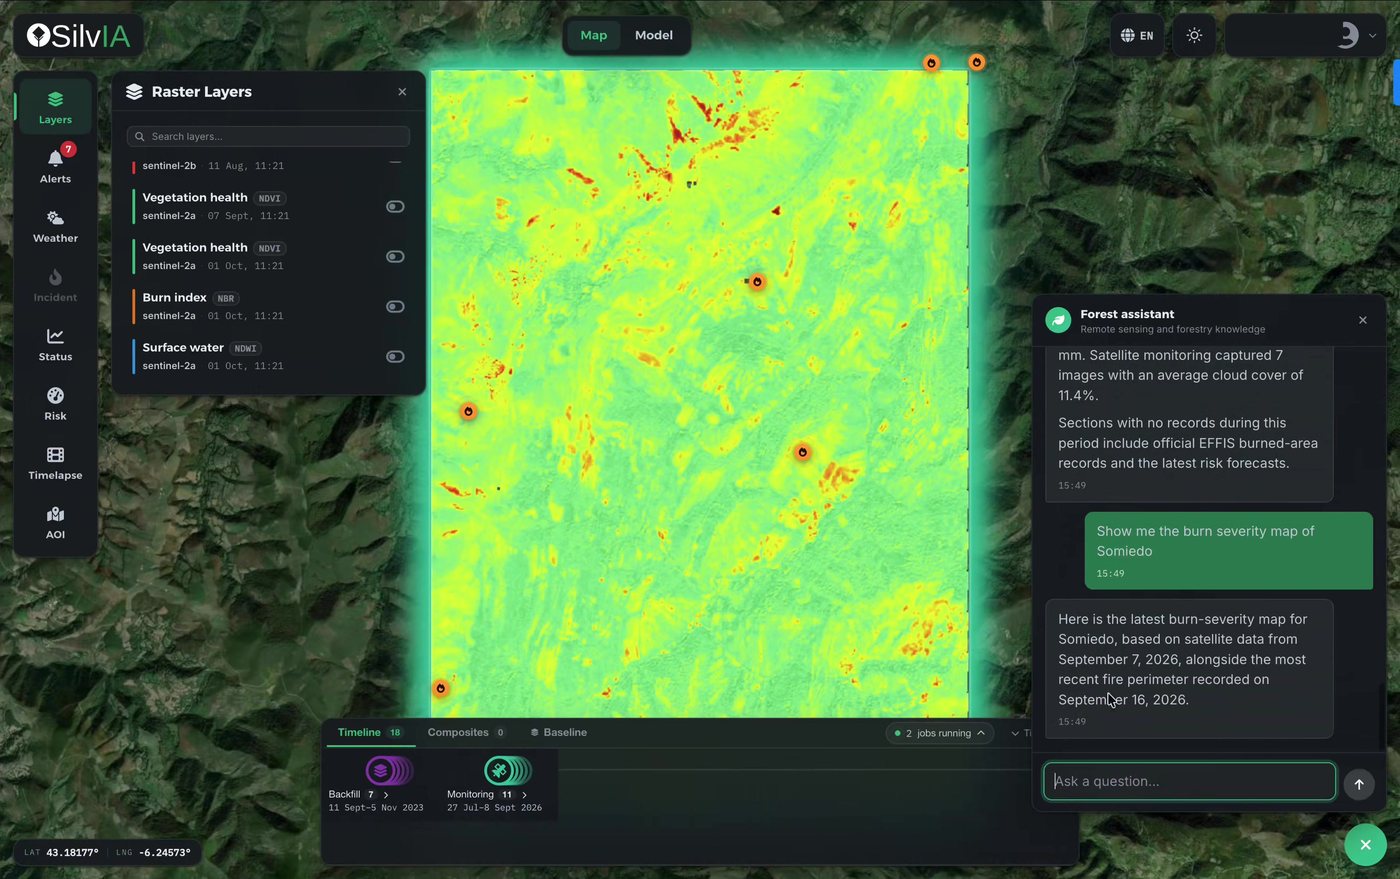Enable the Surface water NDWI layer
Image resolution: width=1400 pixels, height=879 pixels.
tap(395, 357)
